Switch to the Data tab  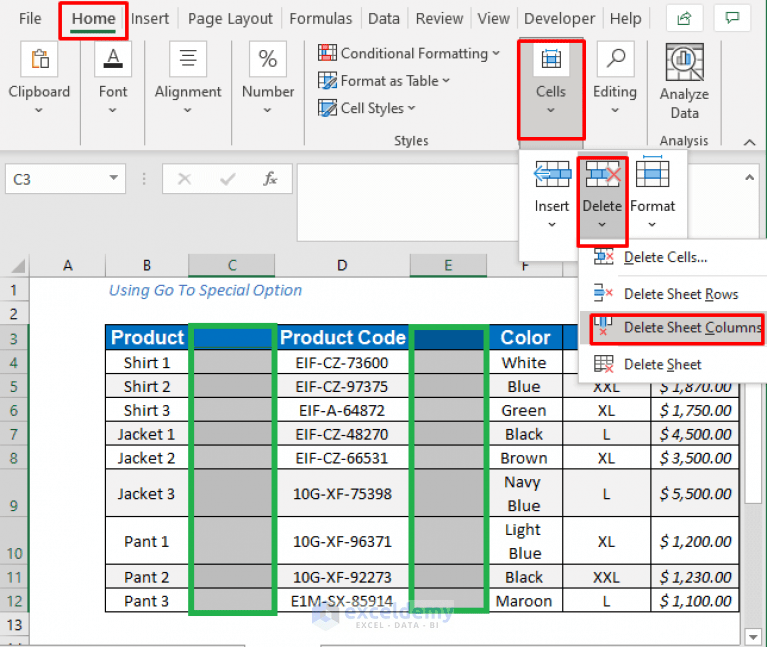384,19
